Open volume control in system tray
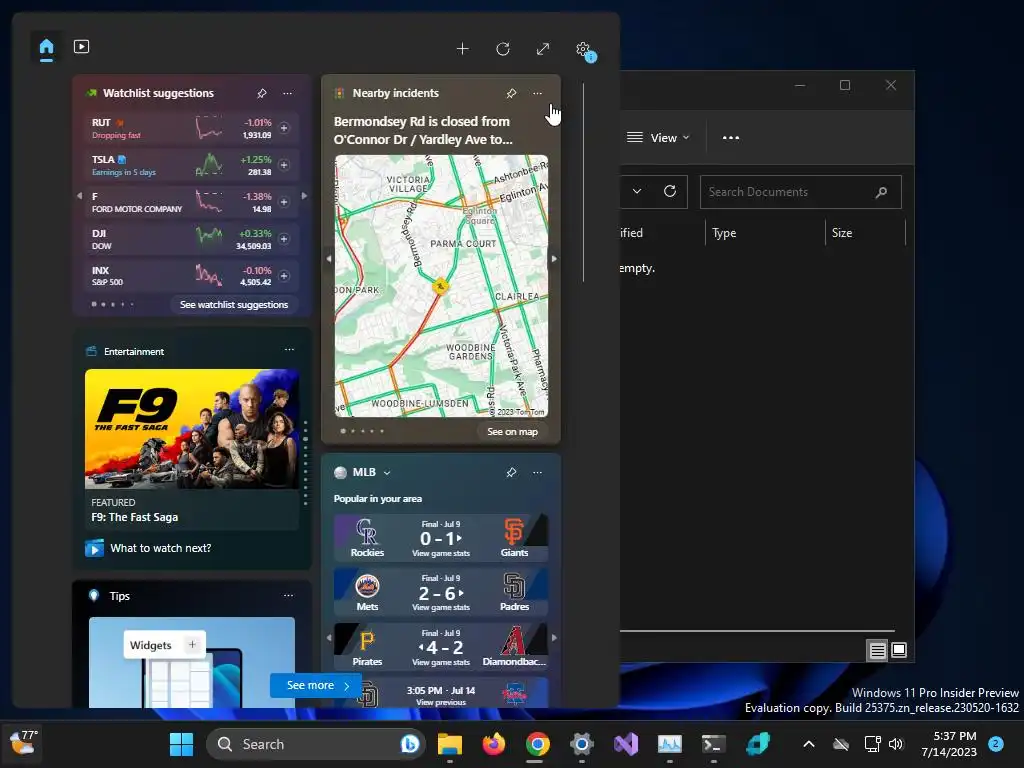The width and height of the screenshot is (1024, 768). pyautogui.click(x=896, y=744)
